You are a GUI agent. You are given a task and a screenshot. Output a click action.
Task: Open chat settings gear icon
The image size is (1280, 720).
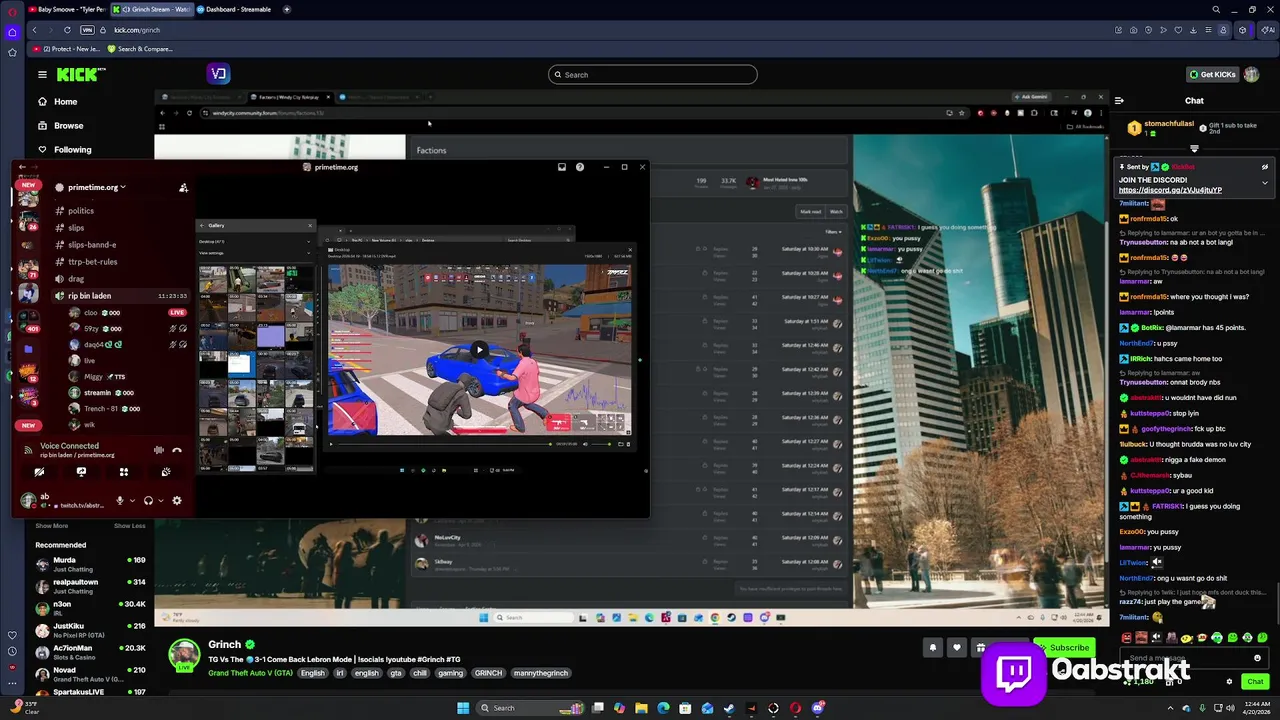(1229, 681)
